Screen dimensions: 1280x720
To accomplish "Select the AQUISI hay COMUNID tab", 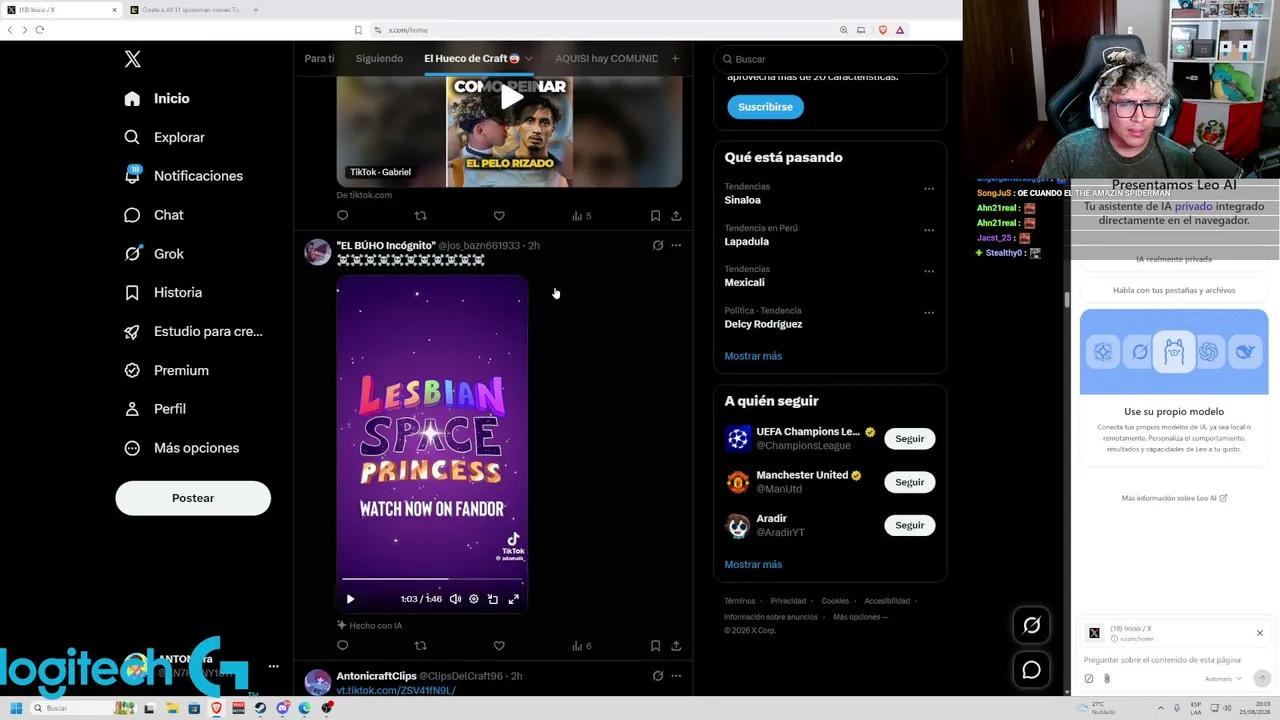I will 606,59.
